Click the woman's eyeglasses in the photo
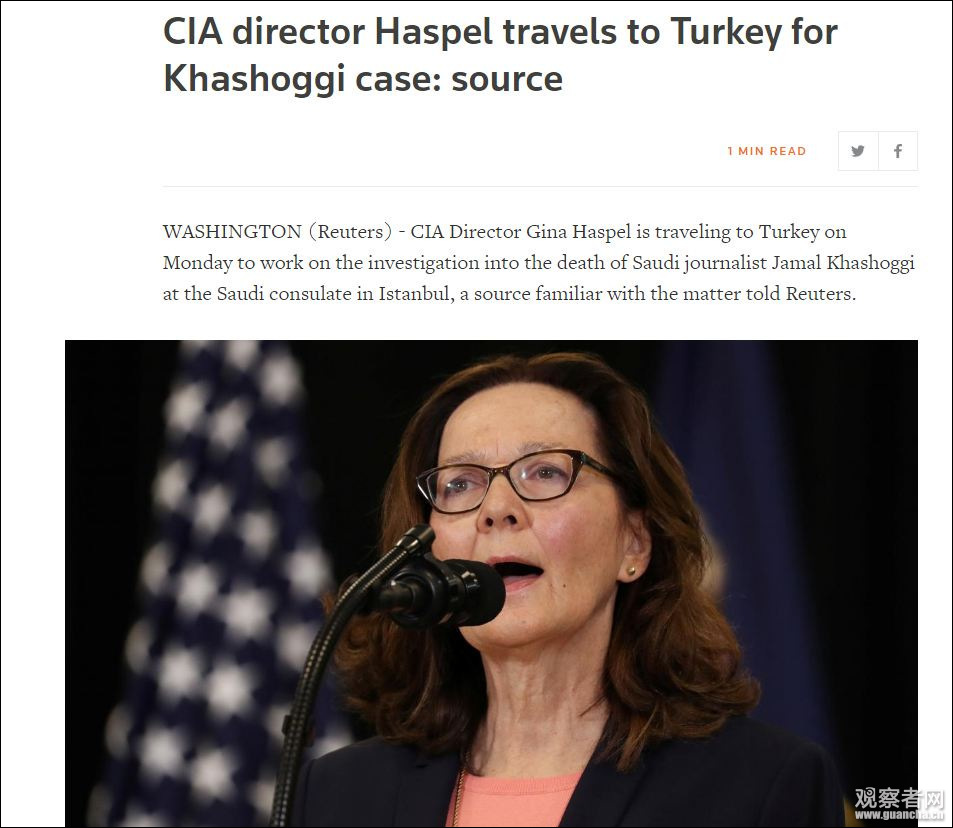The width and height of the screenshot is (953, 828). 517,481
